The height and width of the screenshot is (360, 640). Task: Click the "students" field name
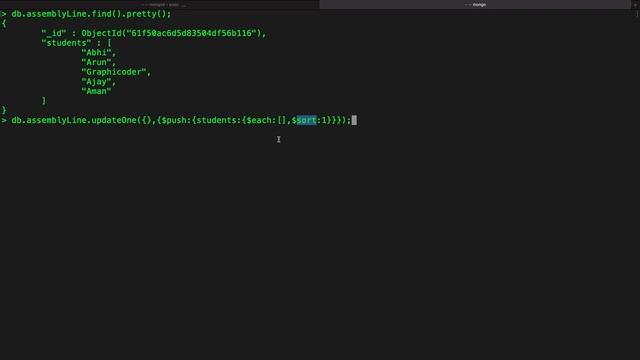tap(66, 43)
